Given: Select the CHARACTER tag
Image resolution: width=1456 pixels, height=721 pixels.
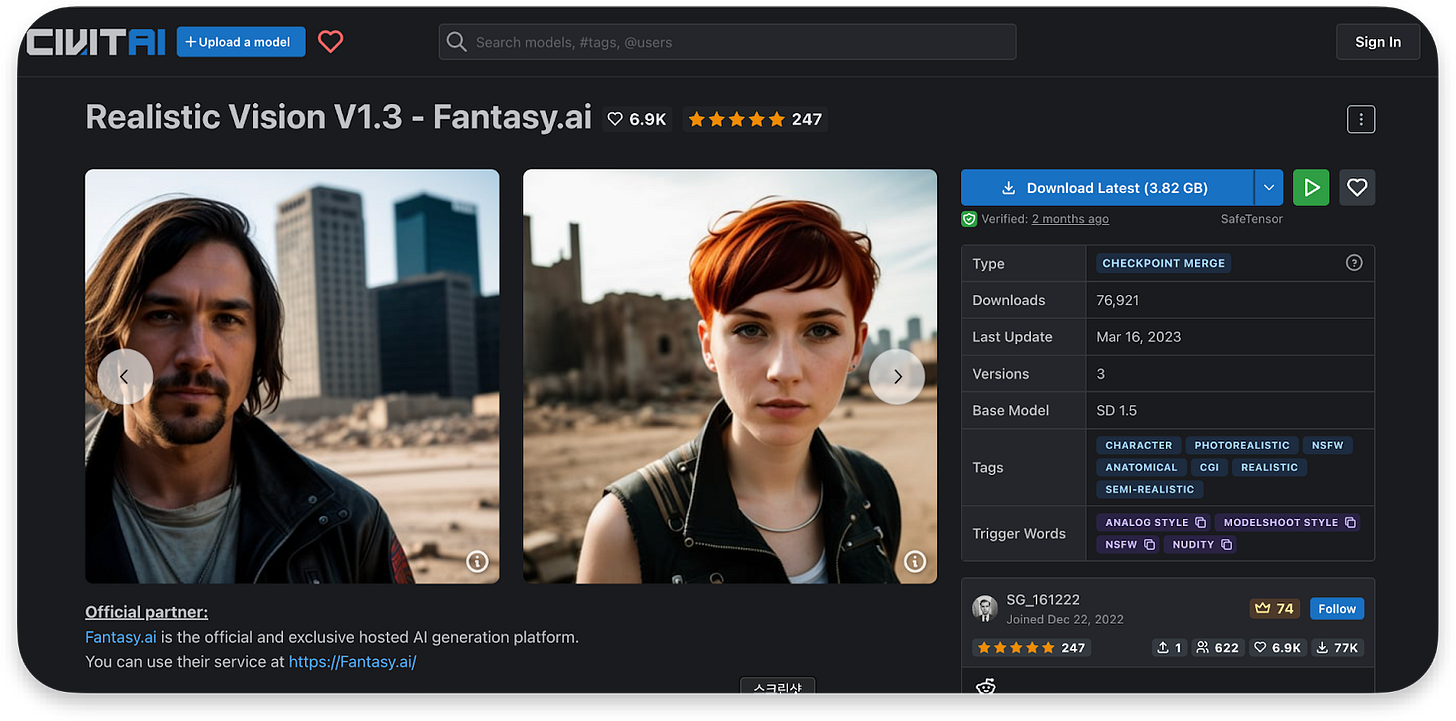Looking at the screenshot, I should [x=1138, y=445].
